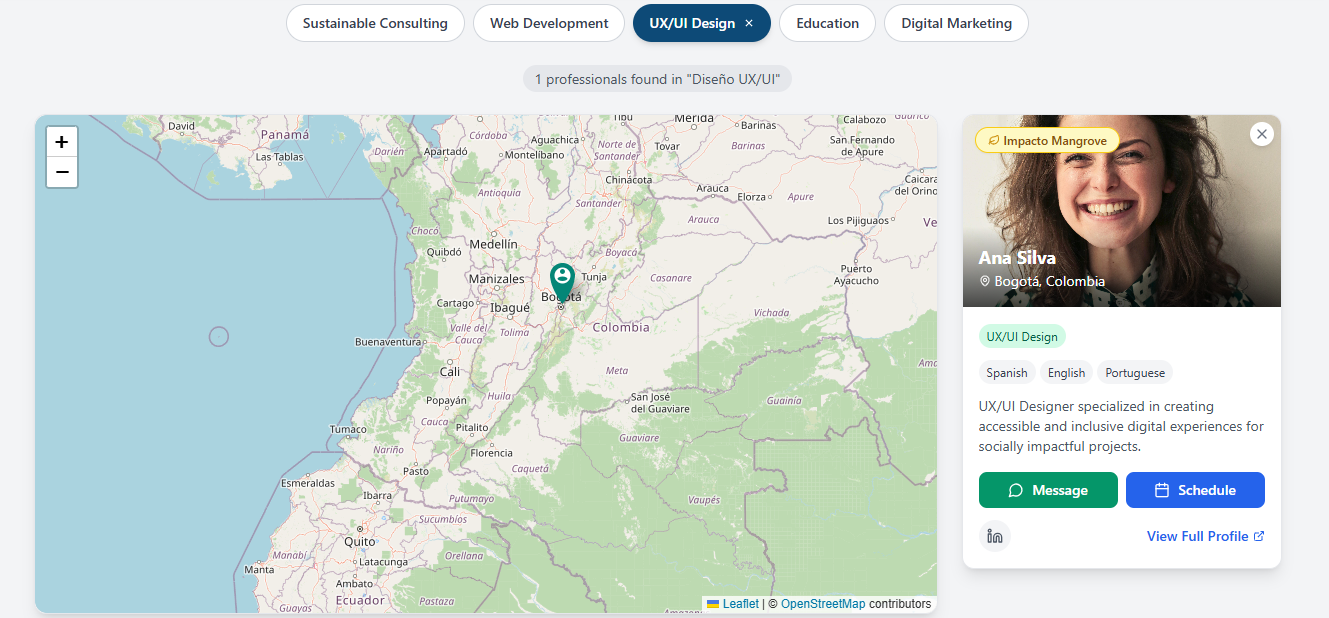
Task: Click the location pin icon beside Bogotá, Colombia
Action: (984, 282)
